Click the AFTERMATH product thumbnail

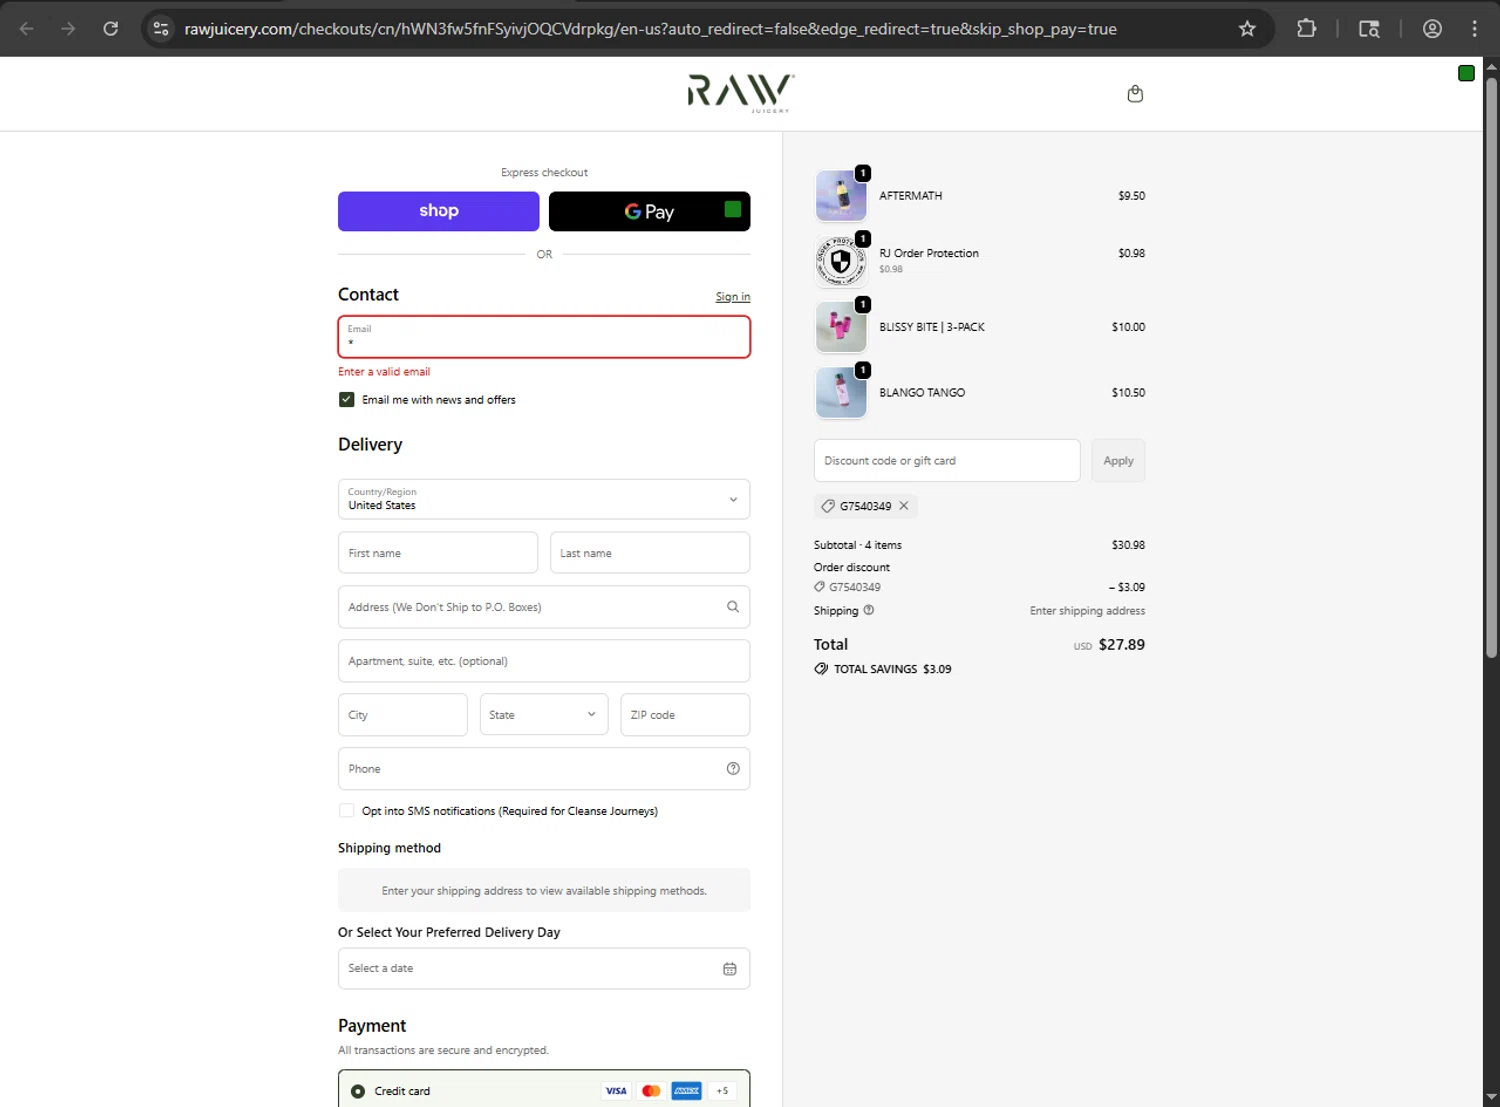[841, 196]
